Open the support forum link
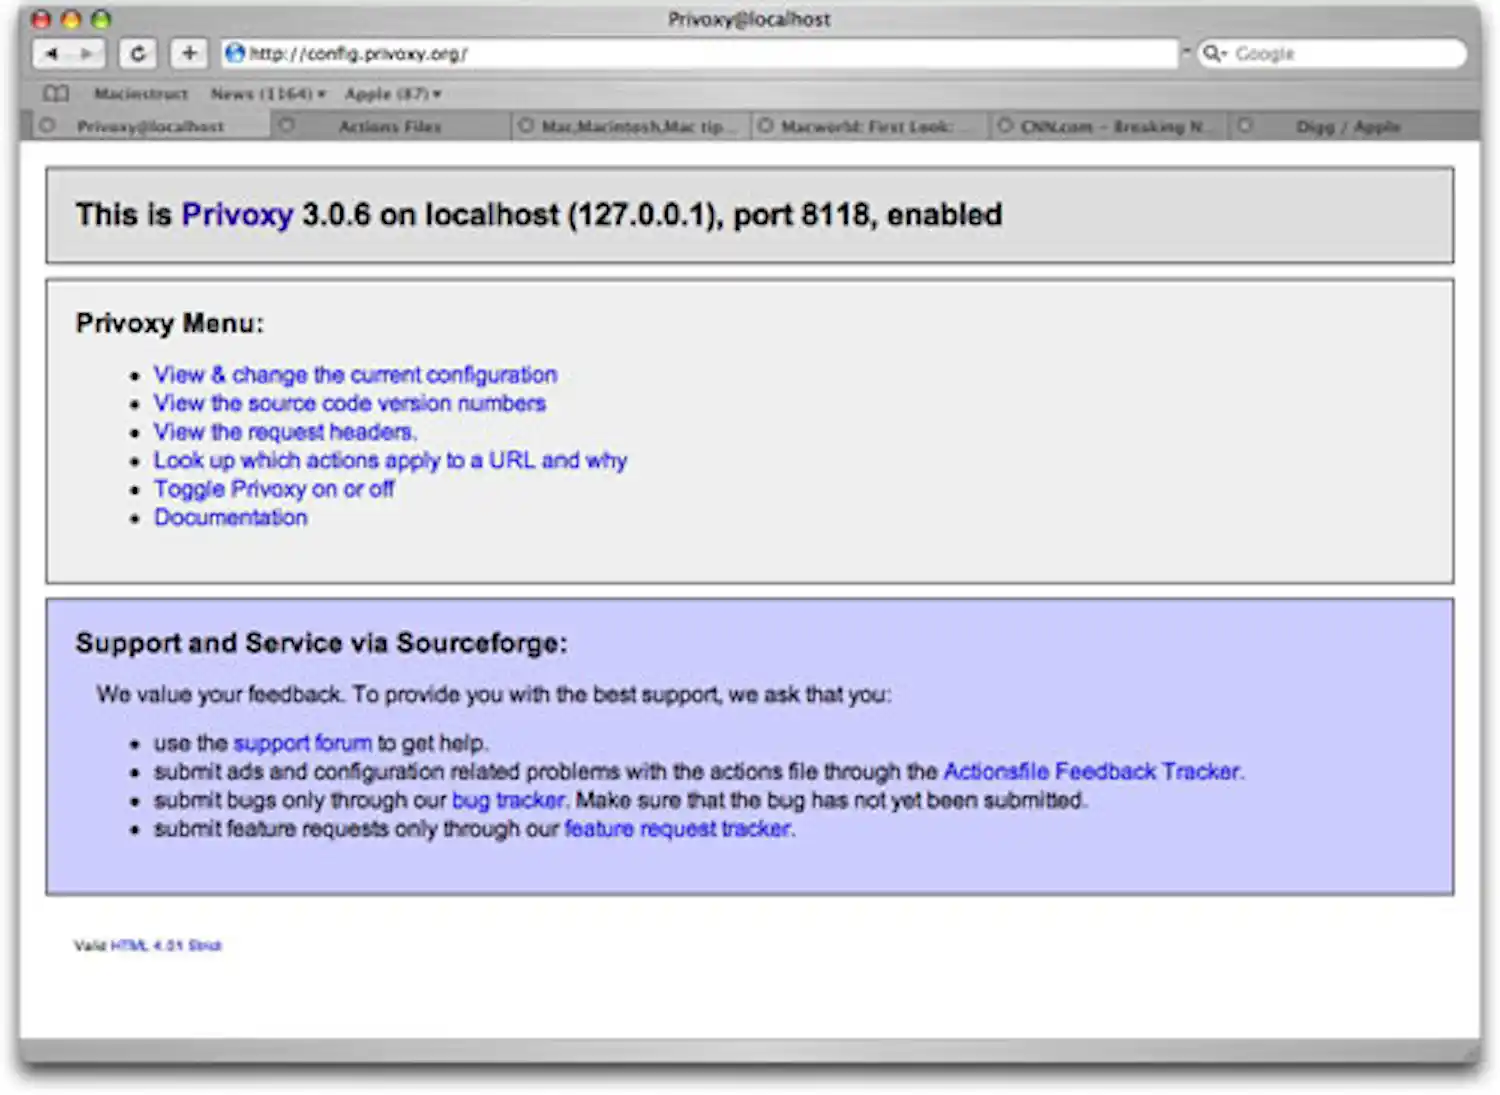 302,743
